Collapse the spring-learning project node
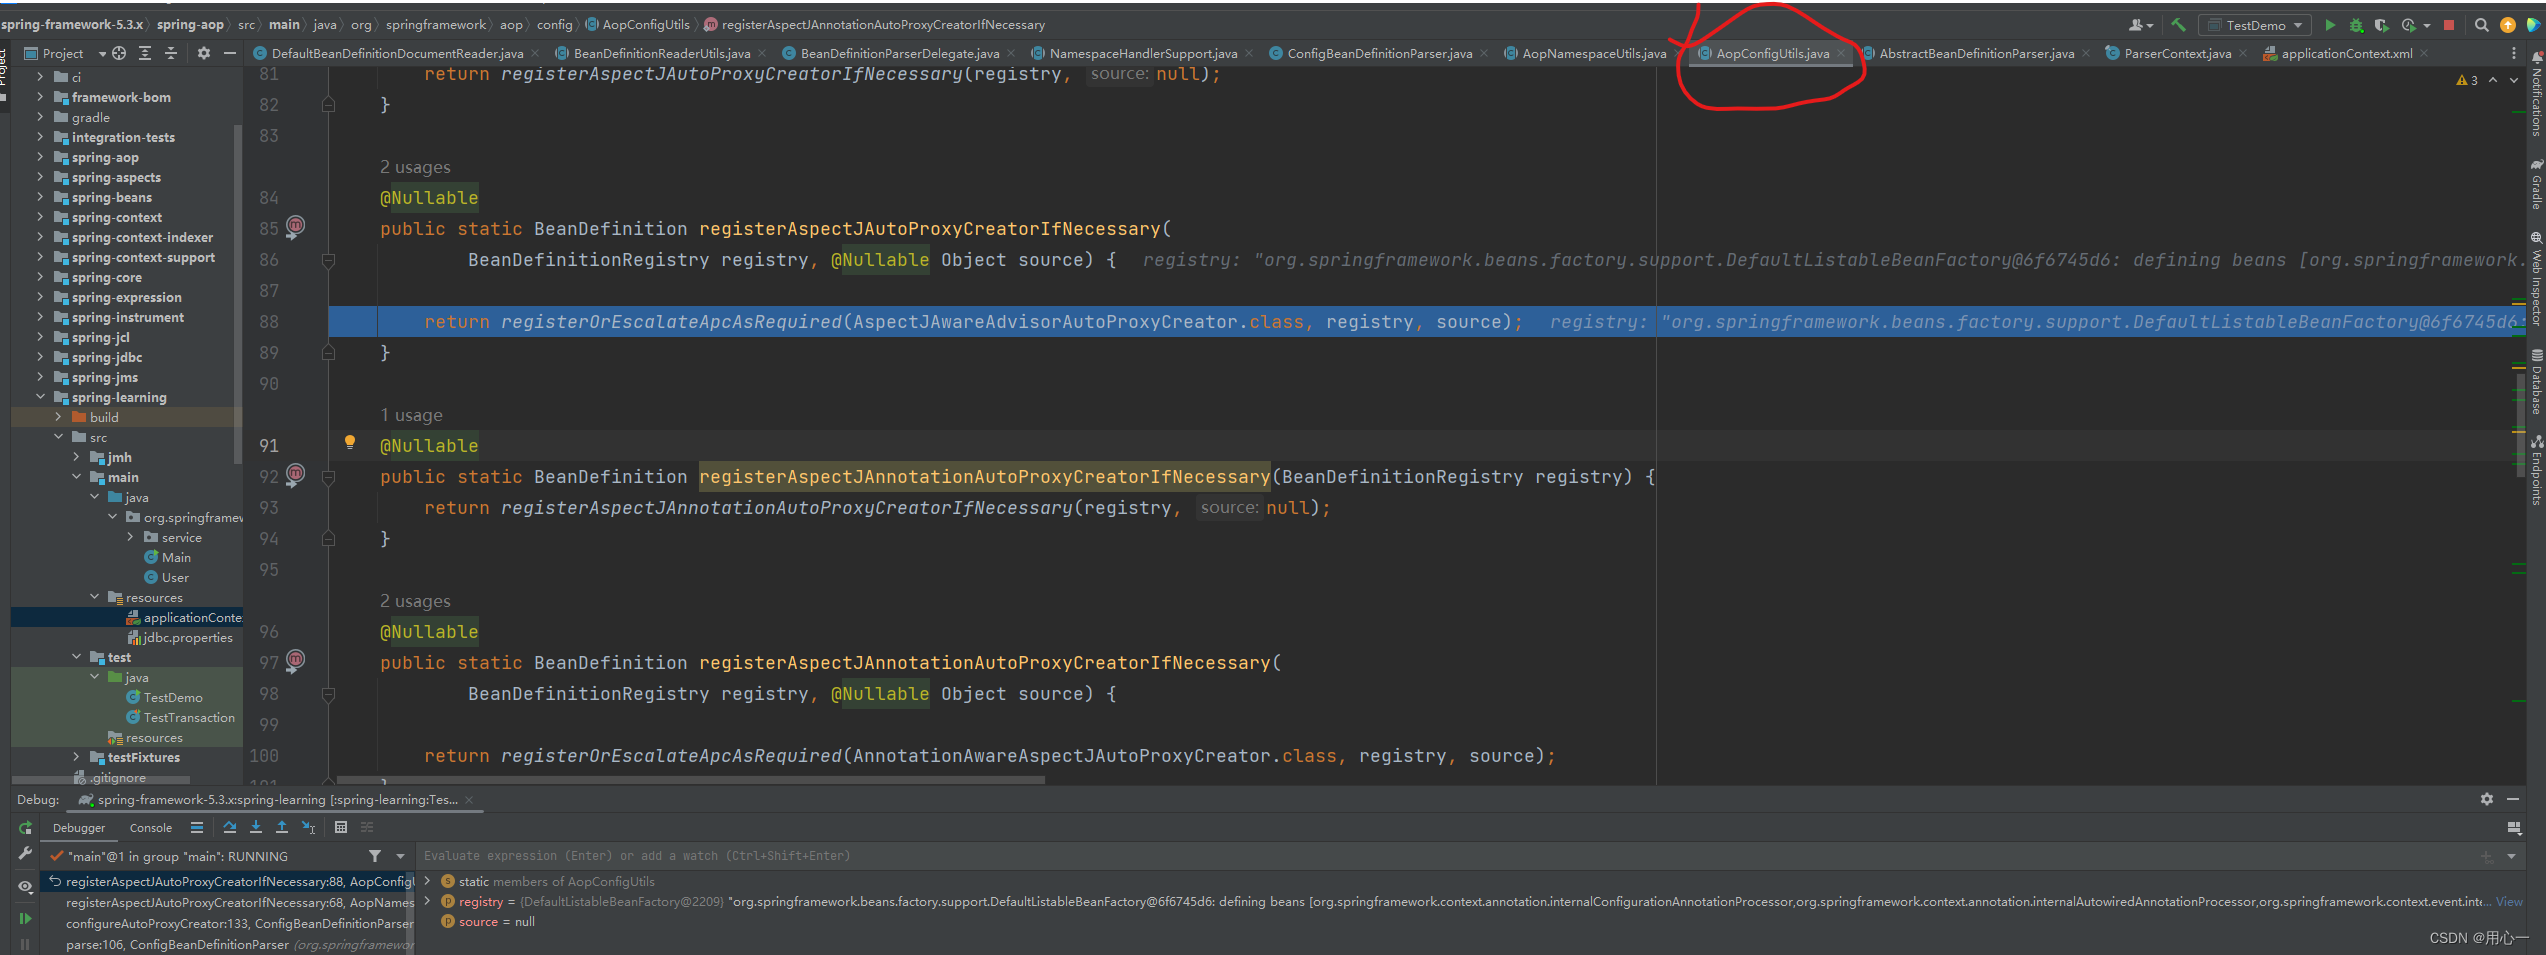2546x955 pixels. click(x=42, y=397)
